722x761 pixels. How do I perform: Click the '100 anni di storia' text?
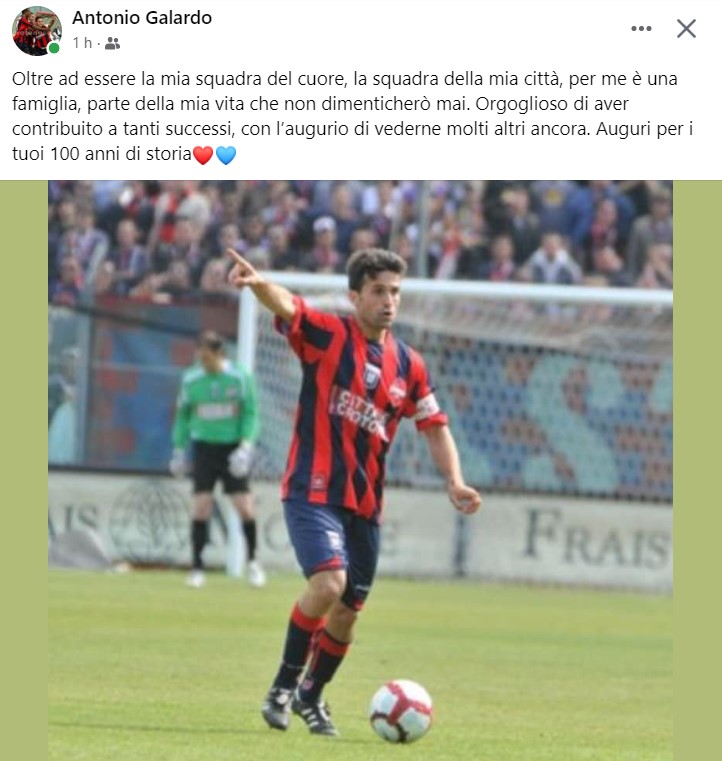tap(121, 154)
